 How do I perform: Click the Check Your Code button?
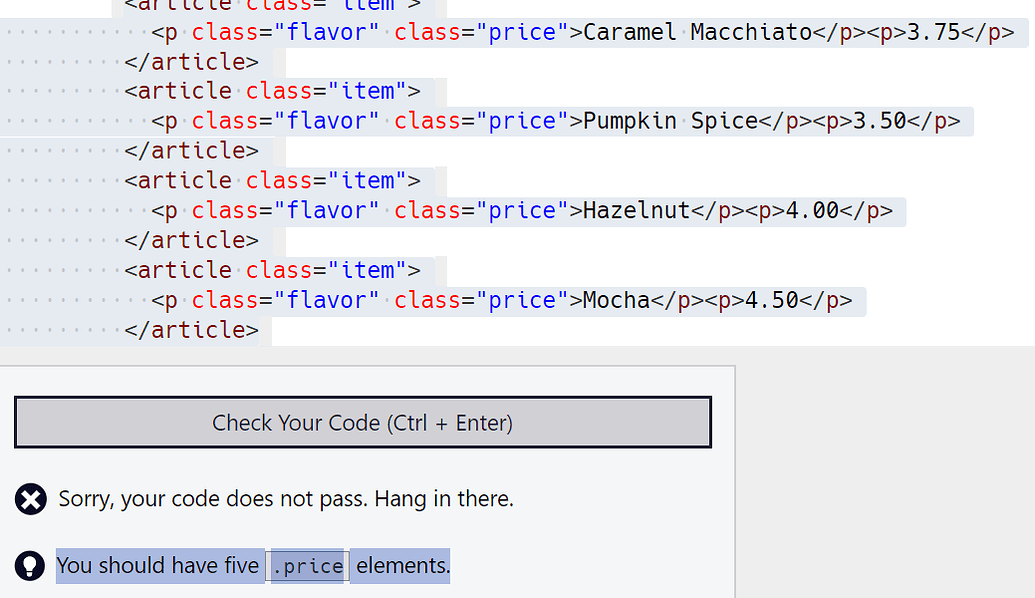pos(362,422)
